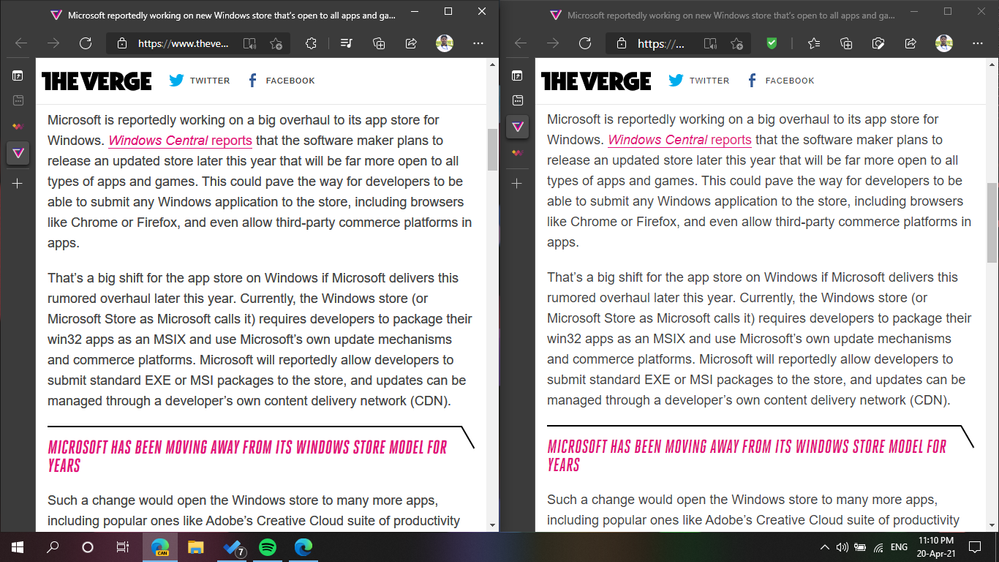Show hidden system tray icons
This screenshot has height=562, width=999.
(824, 547)
